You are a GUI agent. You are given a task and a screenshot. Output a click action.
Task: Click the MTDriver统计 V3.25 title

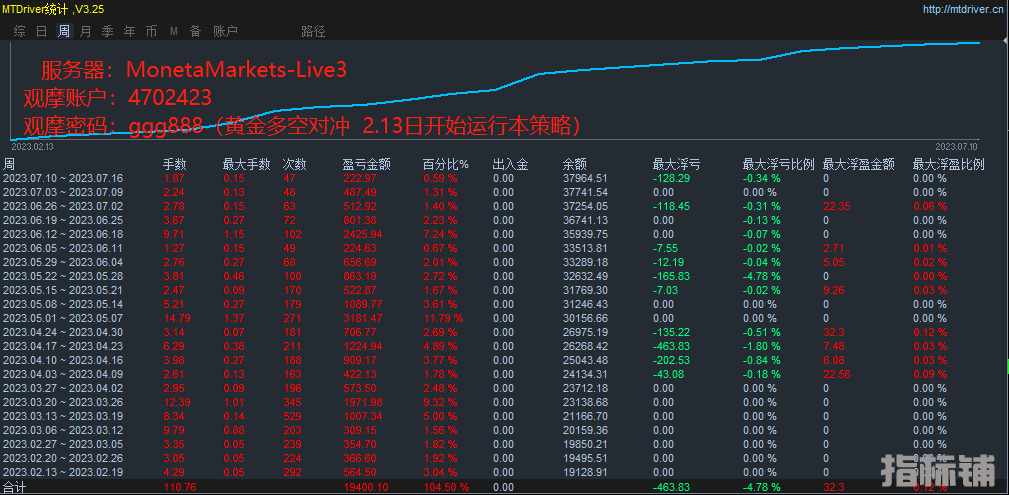53,9
